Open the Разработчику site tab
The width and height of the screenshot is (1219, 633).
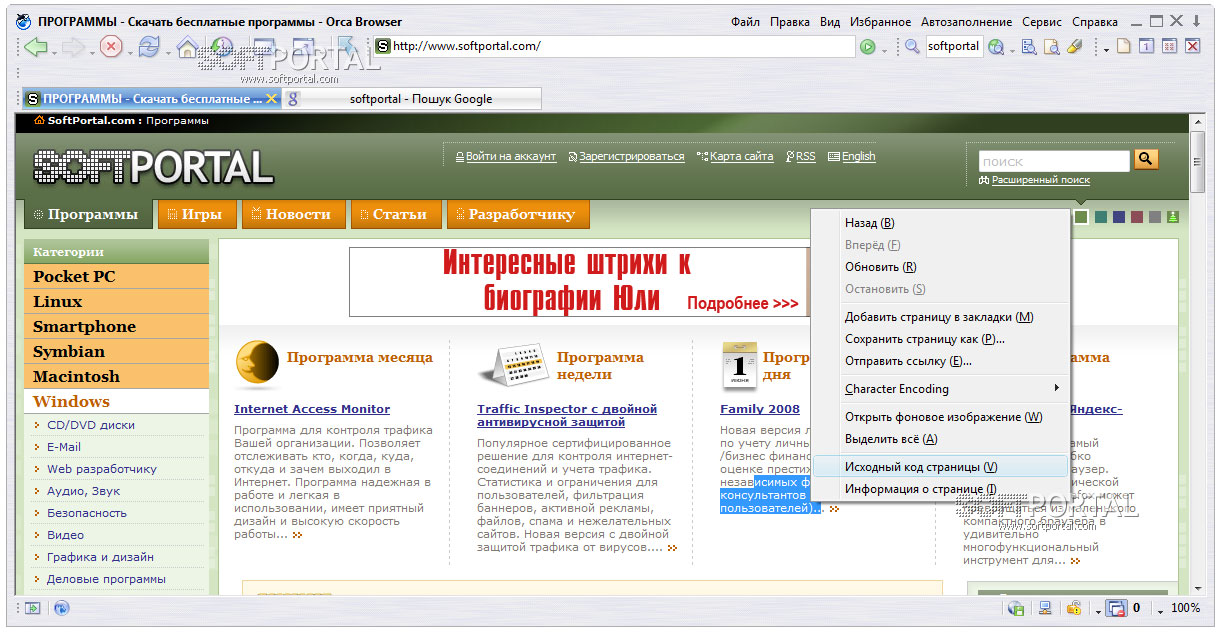point(517,214)
